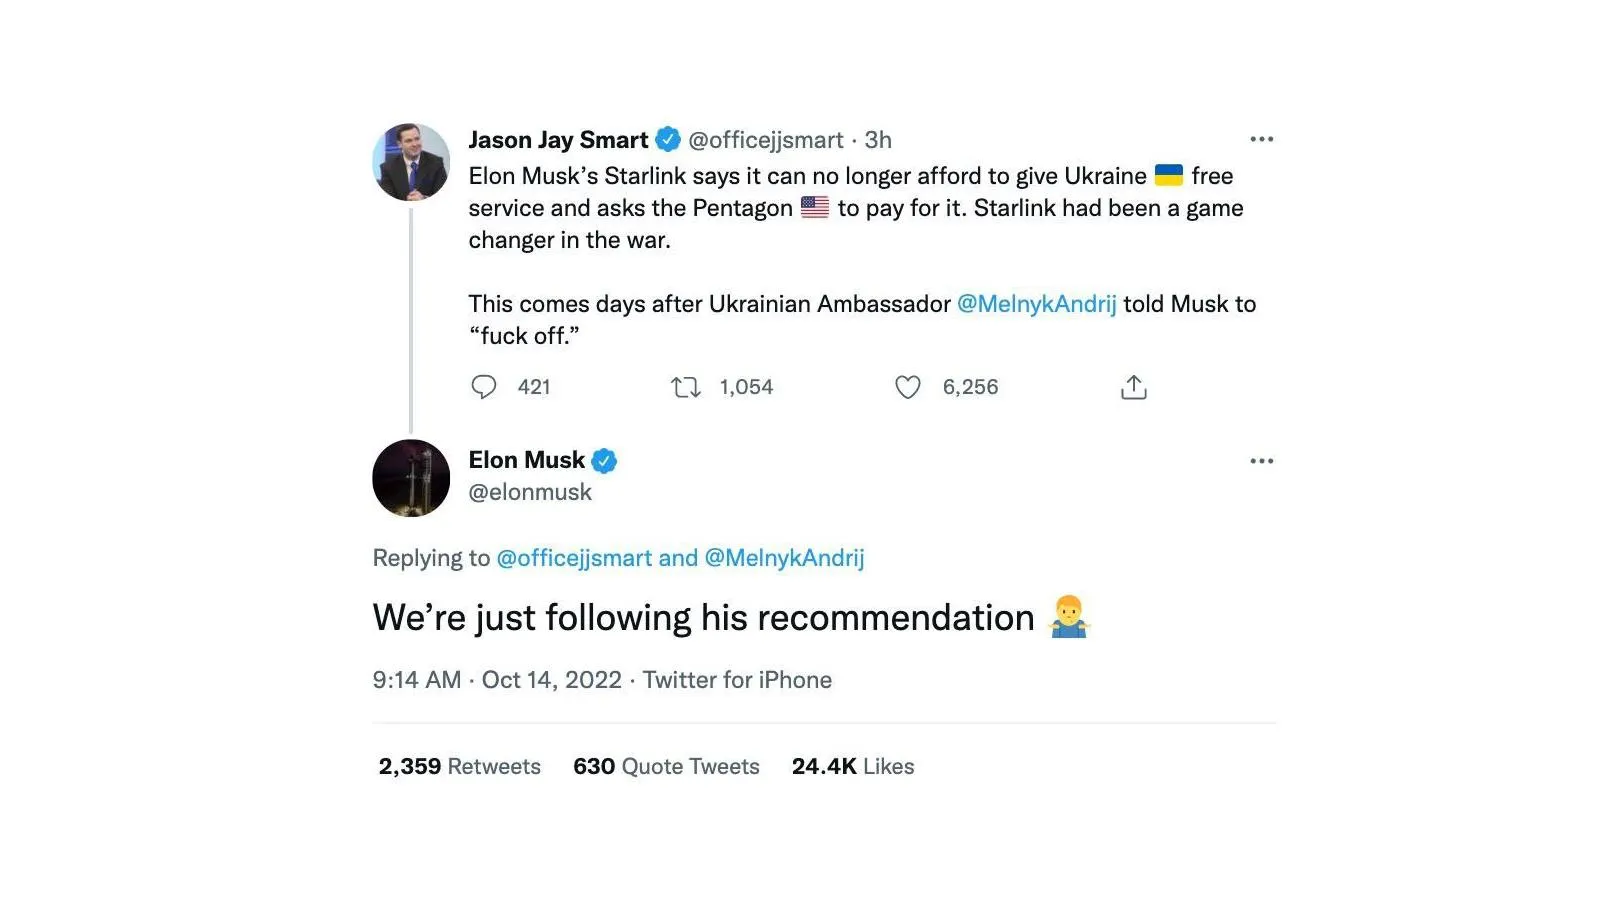The height and width of the screenshot is (900, 1600).
Task: Click the Twitter for iPhone source label
Action: click(x=737, y=680)
